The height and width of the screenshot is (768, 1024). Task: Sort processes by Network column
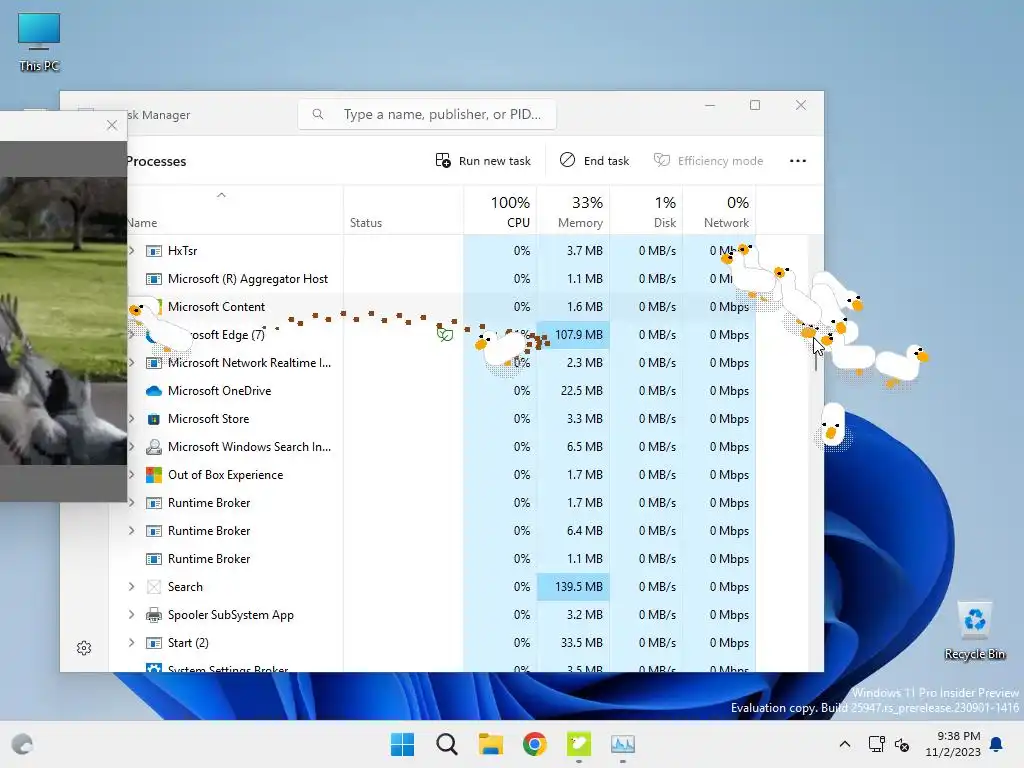tap(719, 211)
